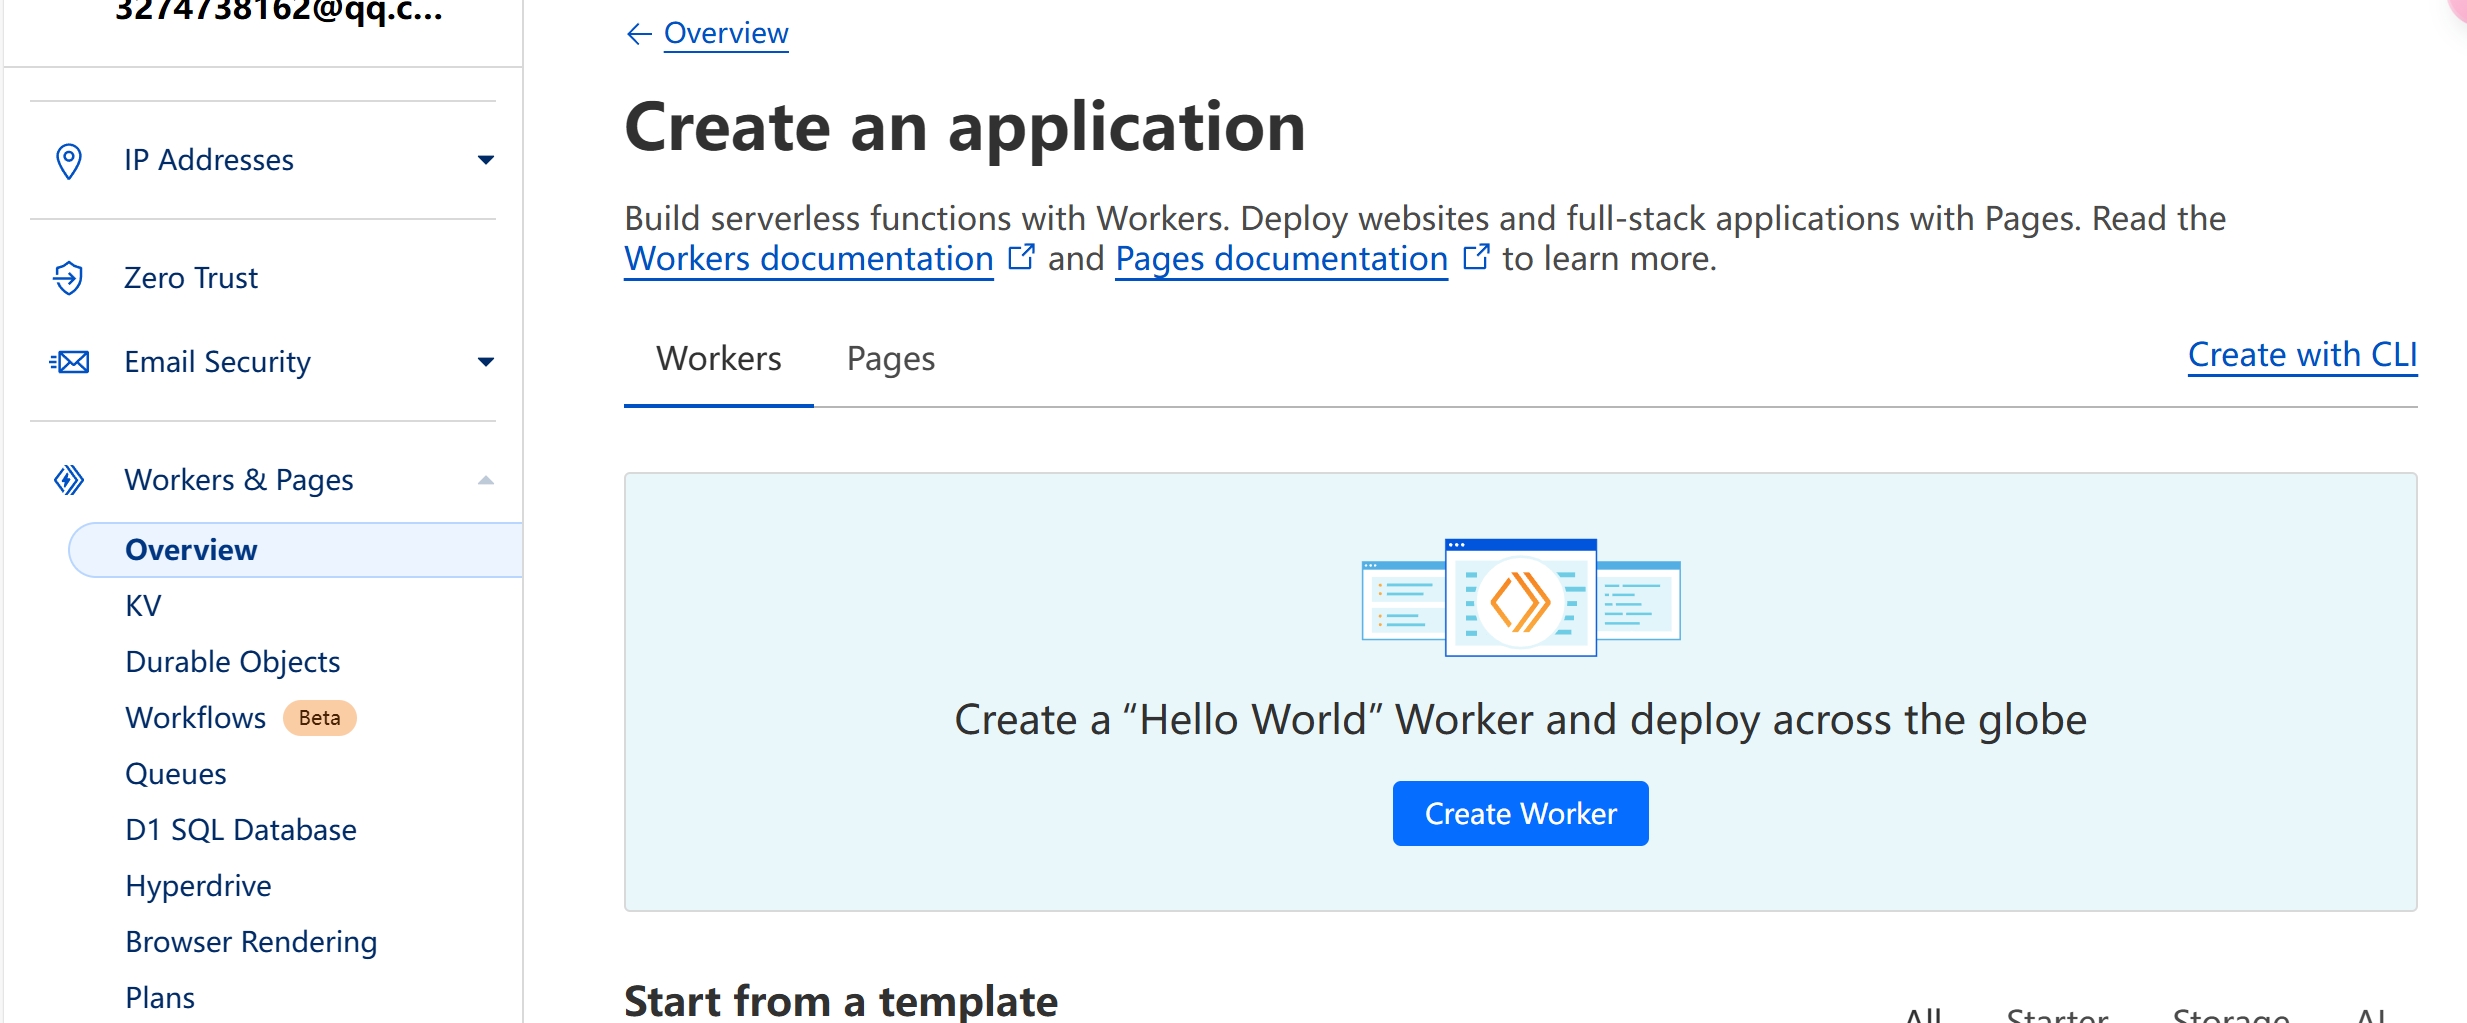Open KV in the sidebar

point(143,606)
